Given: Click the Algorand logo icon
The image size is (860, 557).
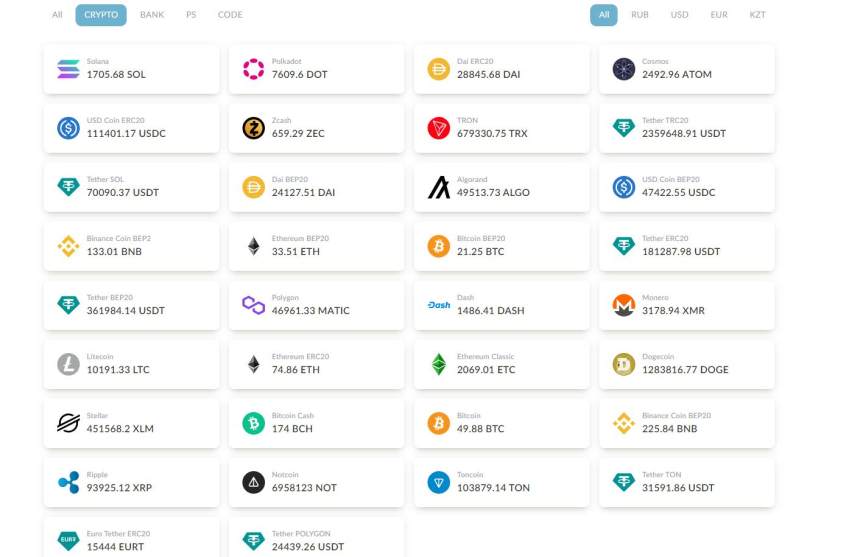Looking at the screenshot, I should (x=439, y=187).
